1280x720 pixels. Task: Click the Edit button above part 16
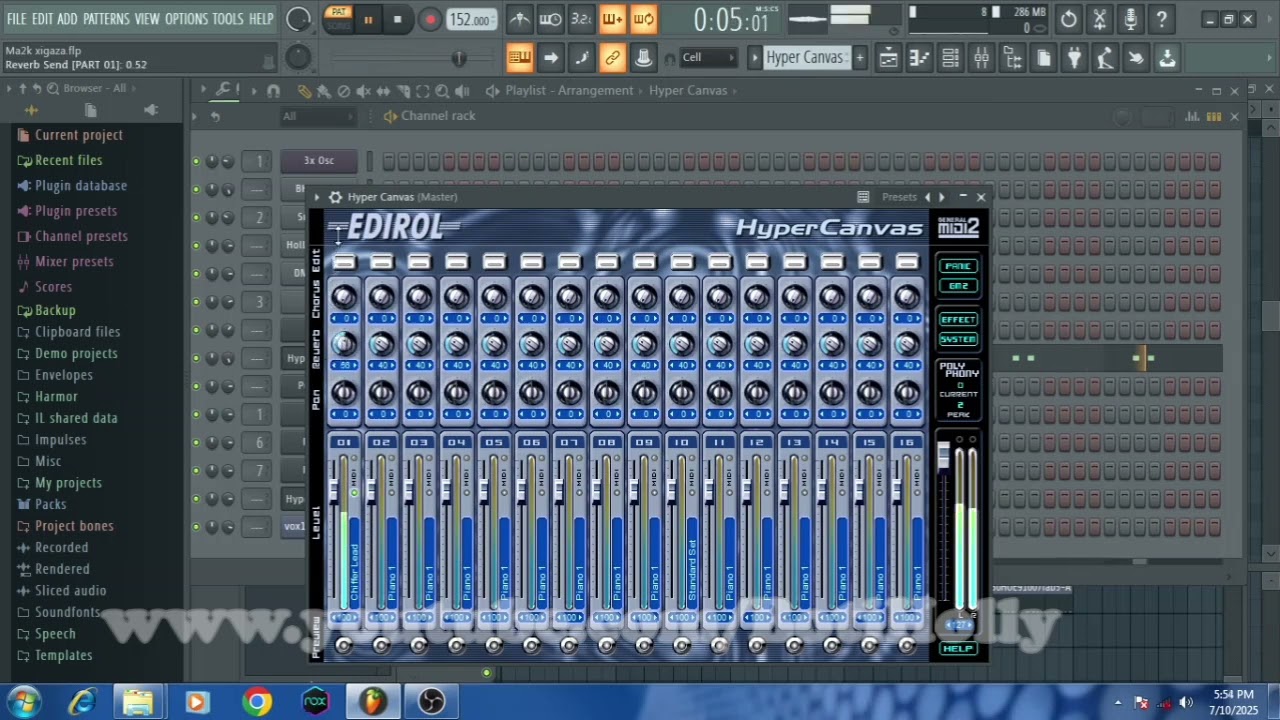coord(907,262)
